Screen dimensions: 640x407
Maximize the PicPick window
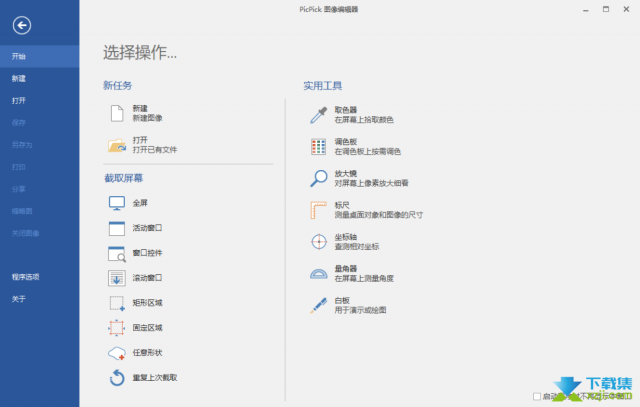[606, 9]
